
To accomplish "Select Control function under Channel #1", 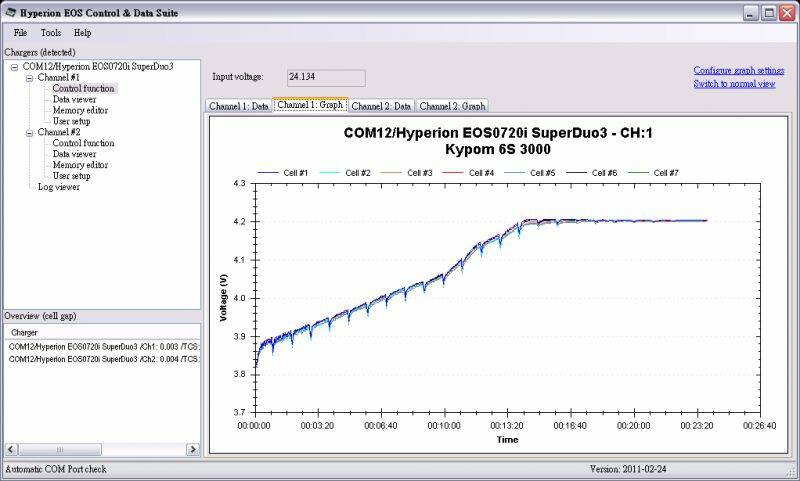I will pos(84,88).
